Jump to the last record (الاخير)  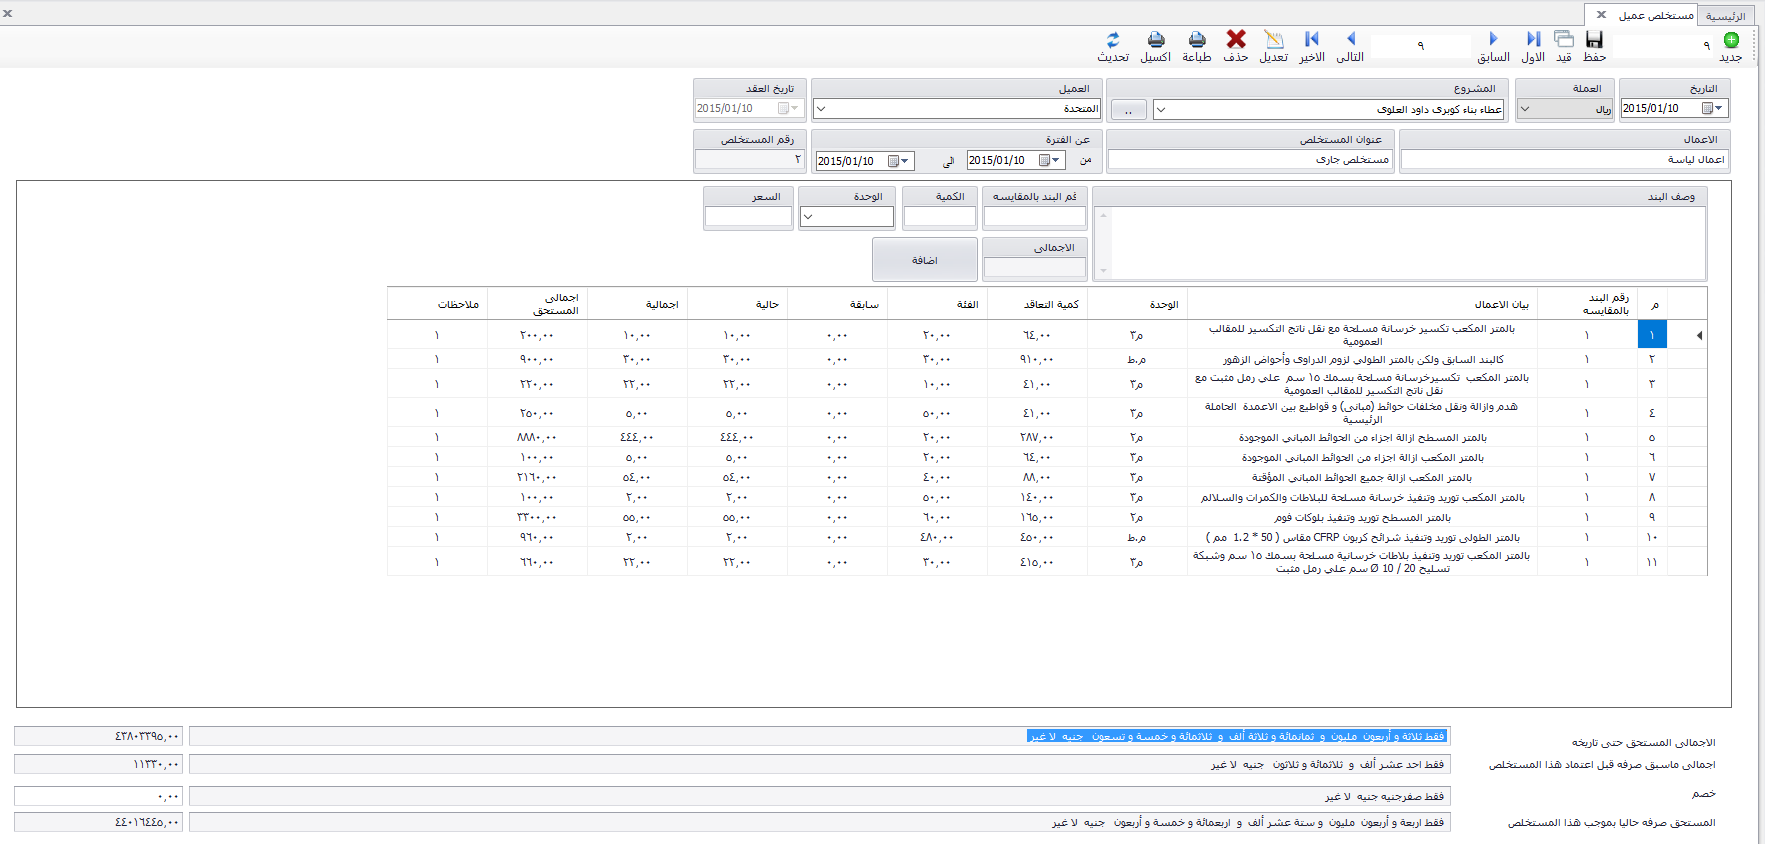[x=1312, y=41]
